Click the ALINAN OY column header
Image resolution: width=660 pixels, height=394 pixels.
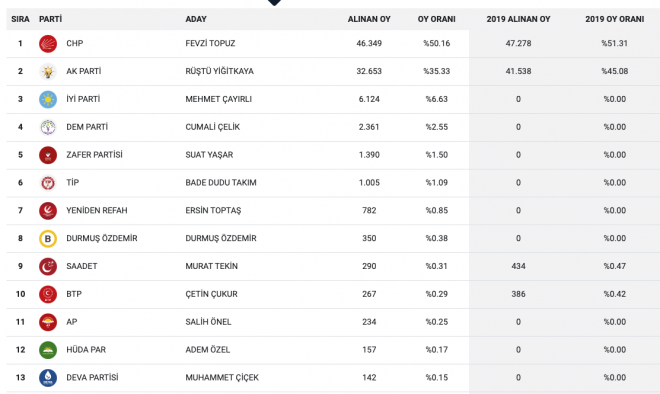pyautogui.click(x=369, y=19)
